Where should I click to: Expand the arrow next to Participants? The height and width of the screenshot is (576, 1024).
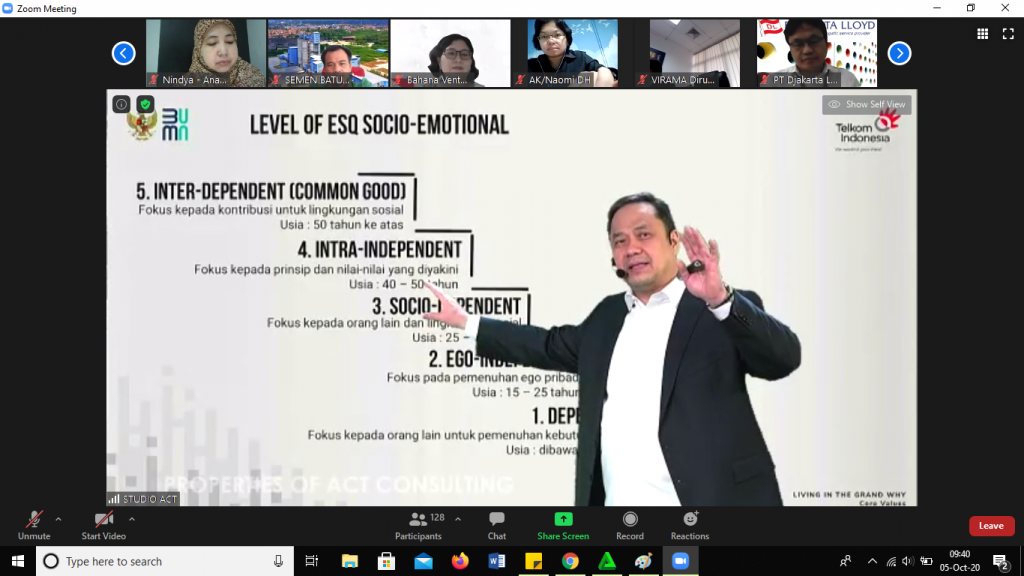458,519
